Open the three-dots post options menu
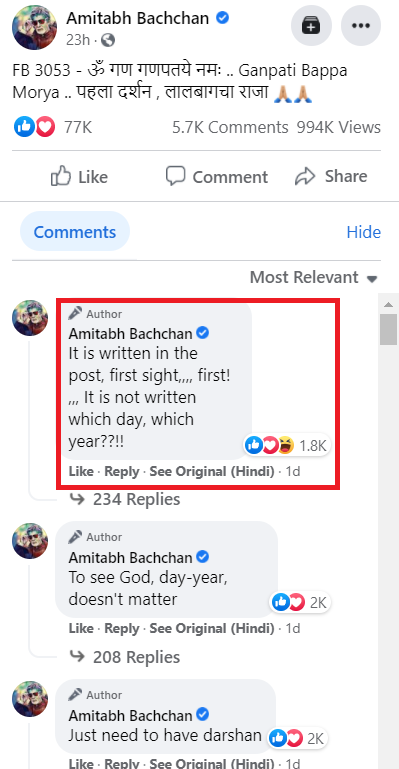Screen dimensions: 399x769 pos(361,26)
